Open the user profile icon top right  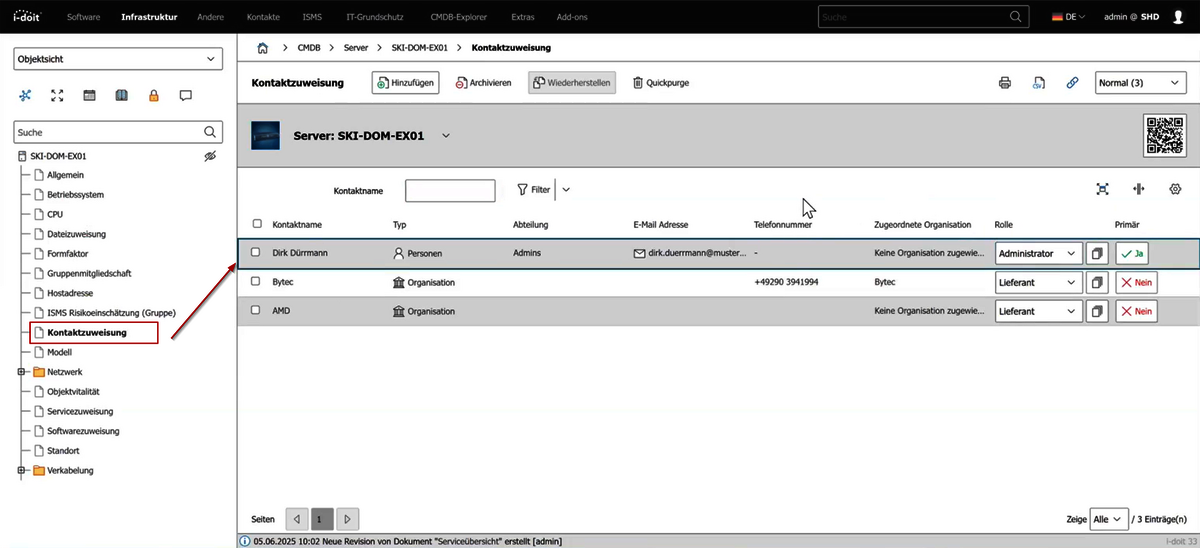coord(1180,17)
